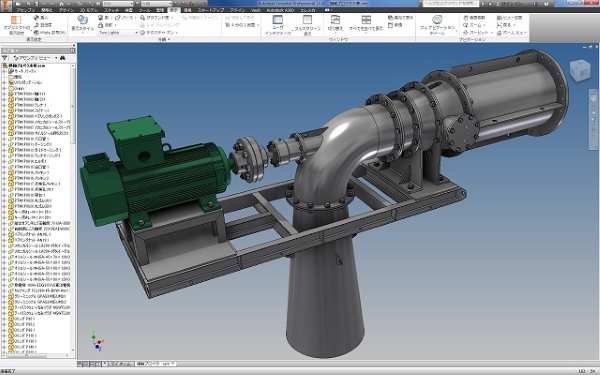Click the model browser vertical scrollbar

click(73, 208)
